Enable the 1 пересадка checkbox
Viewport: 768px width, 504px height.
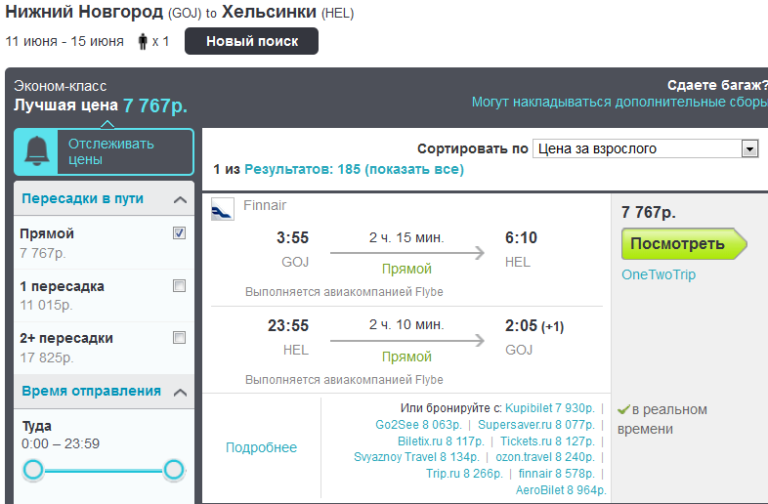[179, 286]
